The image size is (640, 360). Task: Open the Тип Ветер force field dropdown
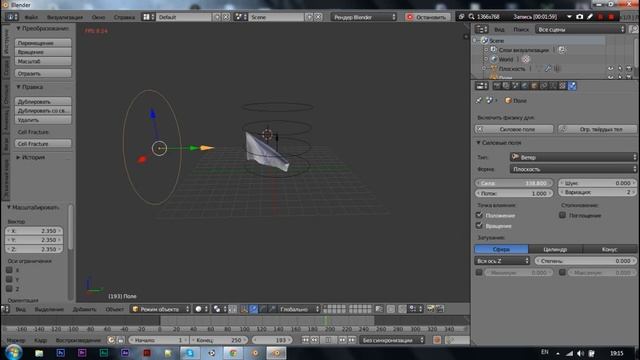click(573, 157)
